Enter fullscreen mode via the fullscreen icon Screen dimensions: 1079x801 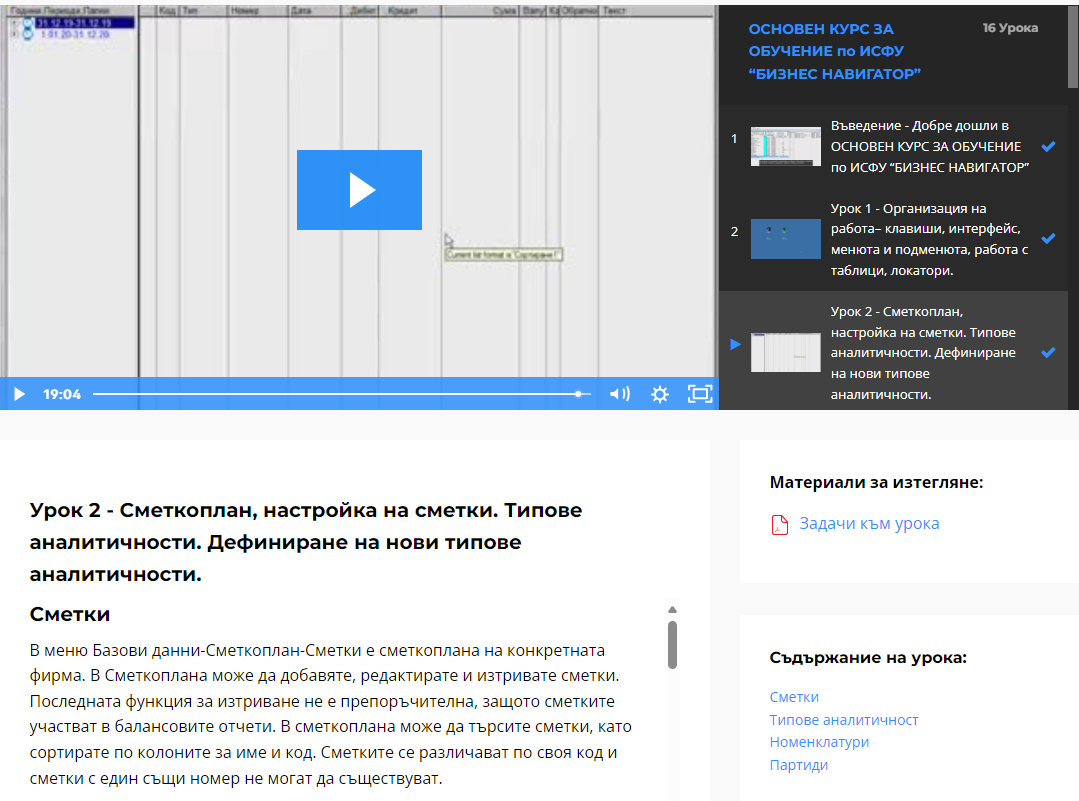pyautogui.click(x=700, y=394)
